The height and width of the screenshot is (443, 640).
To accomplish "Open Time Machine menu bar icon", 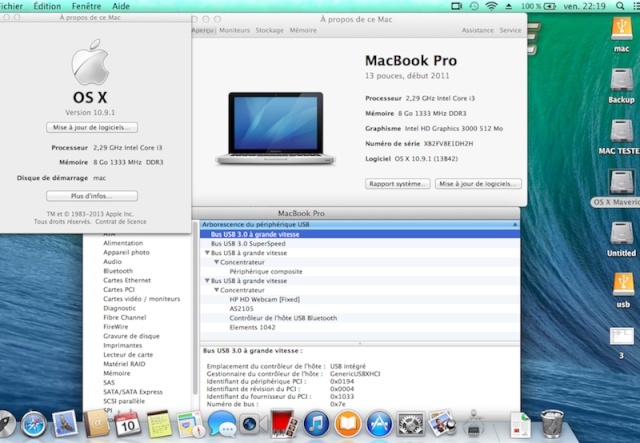I will click(474, 6).
